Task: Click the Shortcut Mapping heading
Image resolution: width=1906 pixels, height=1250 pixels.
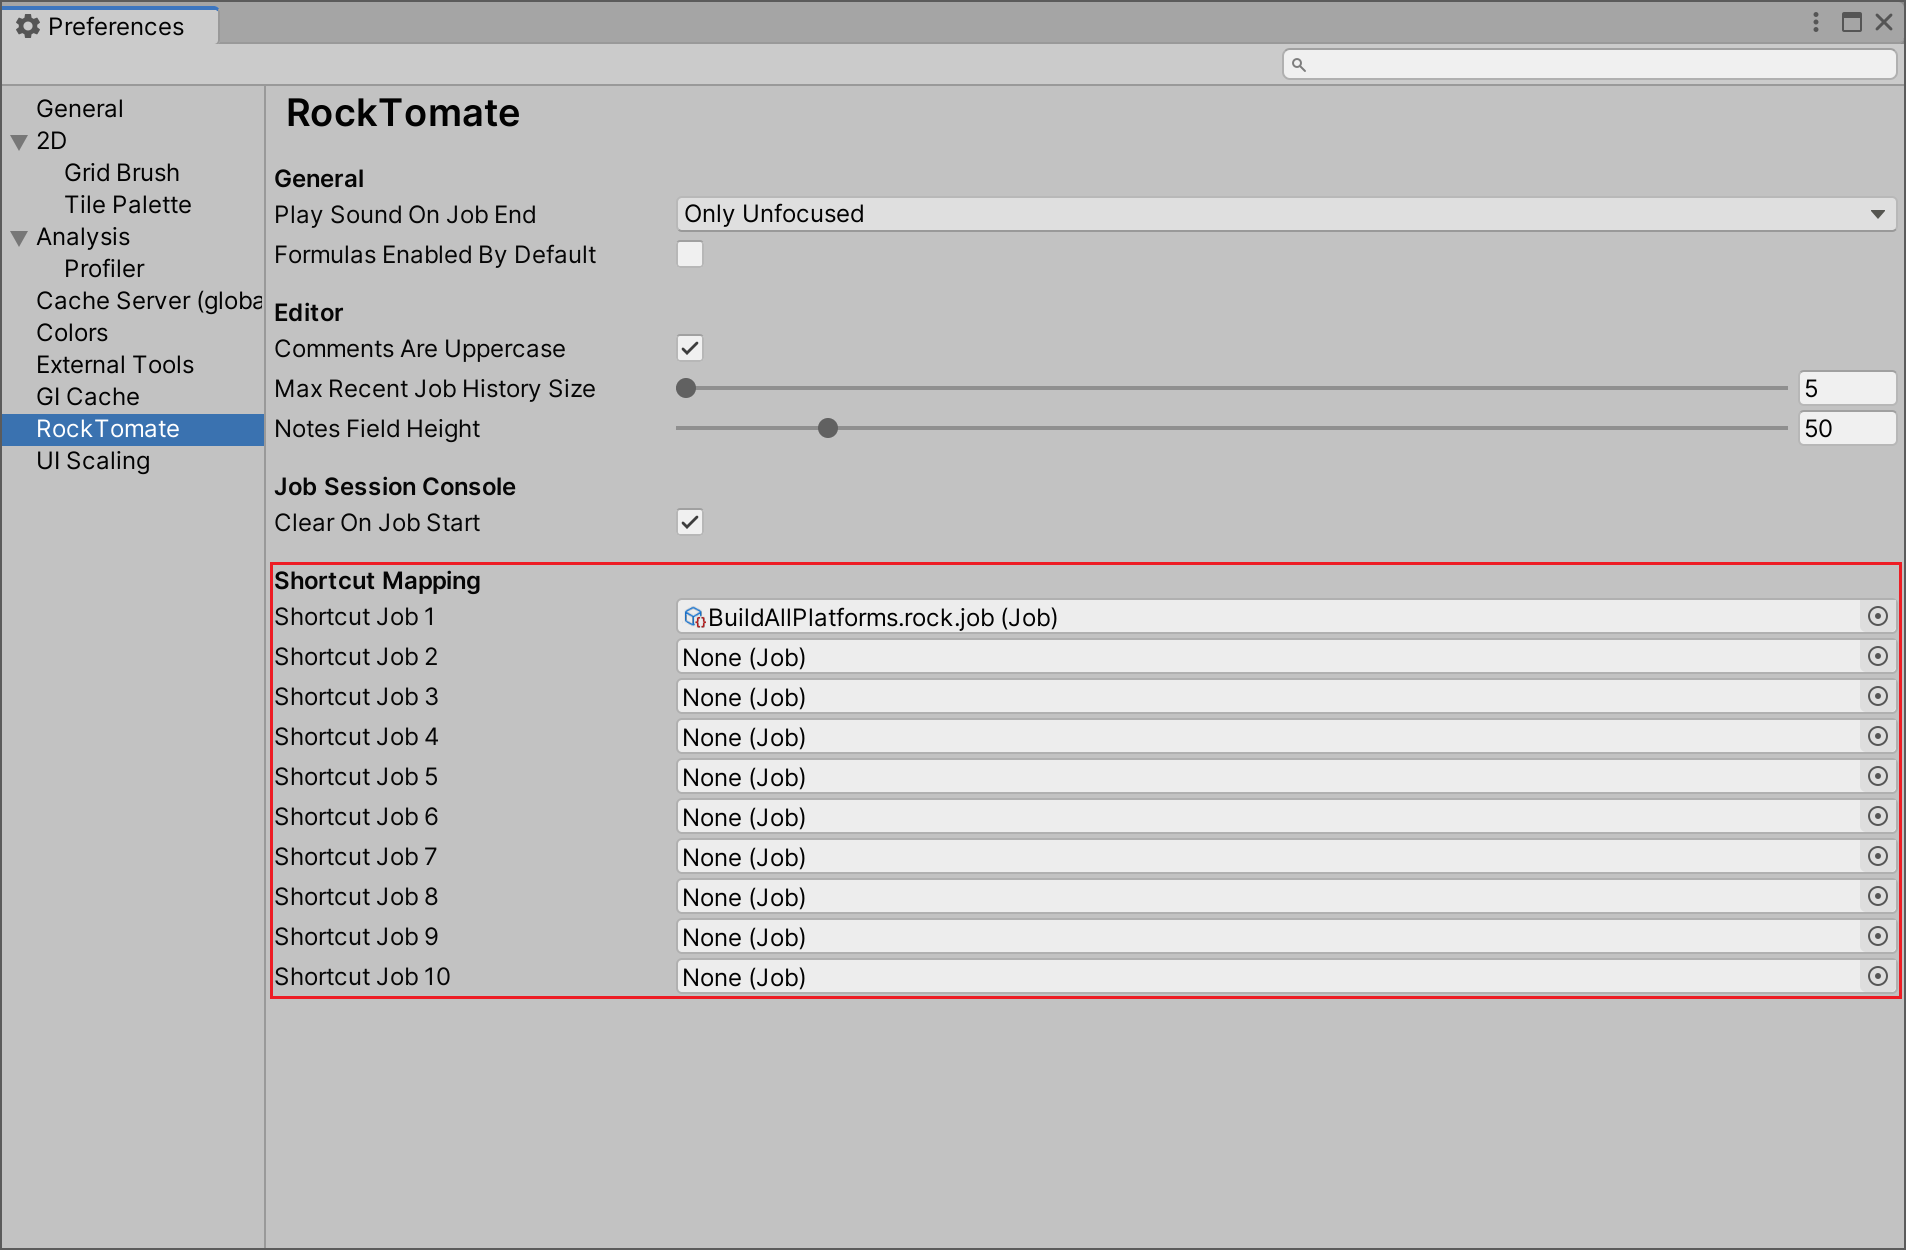Action: (x=377, y=581)
